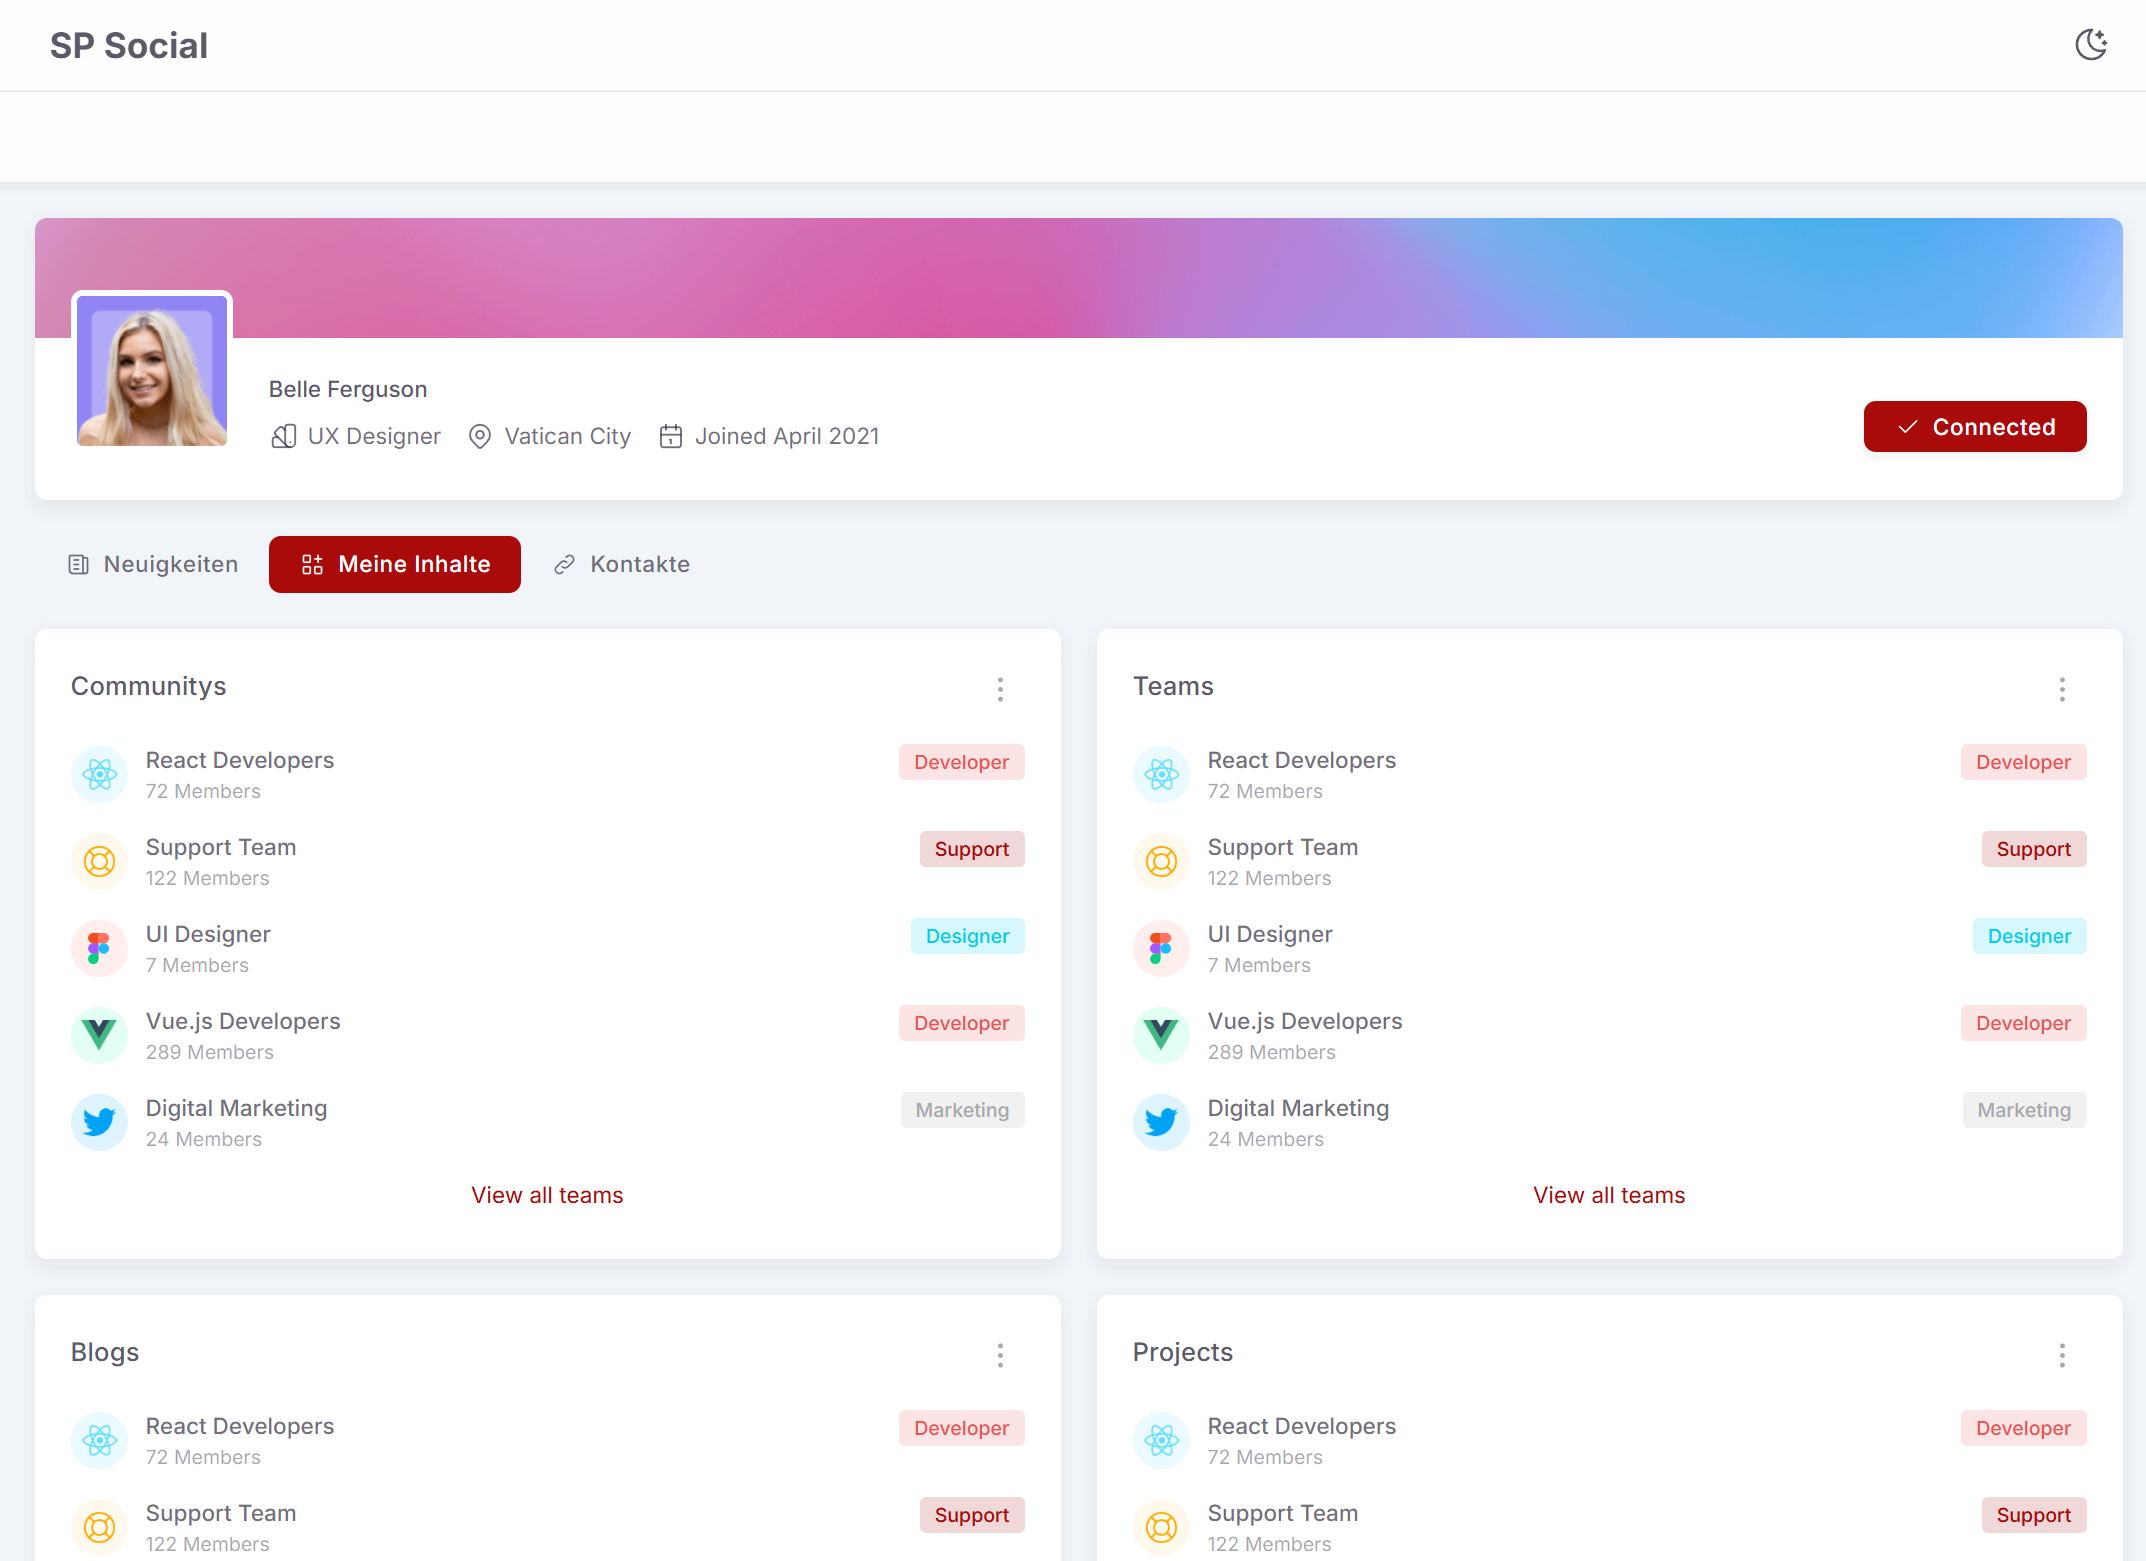The image size is (2146, 1561).
Task: Switch to the Kontakte tab
Action: point(622,564)
